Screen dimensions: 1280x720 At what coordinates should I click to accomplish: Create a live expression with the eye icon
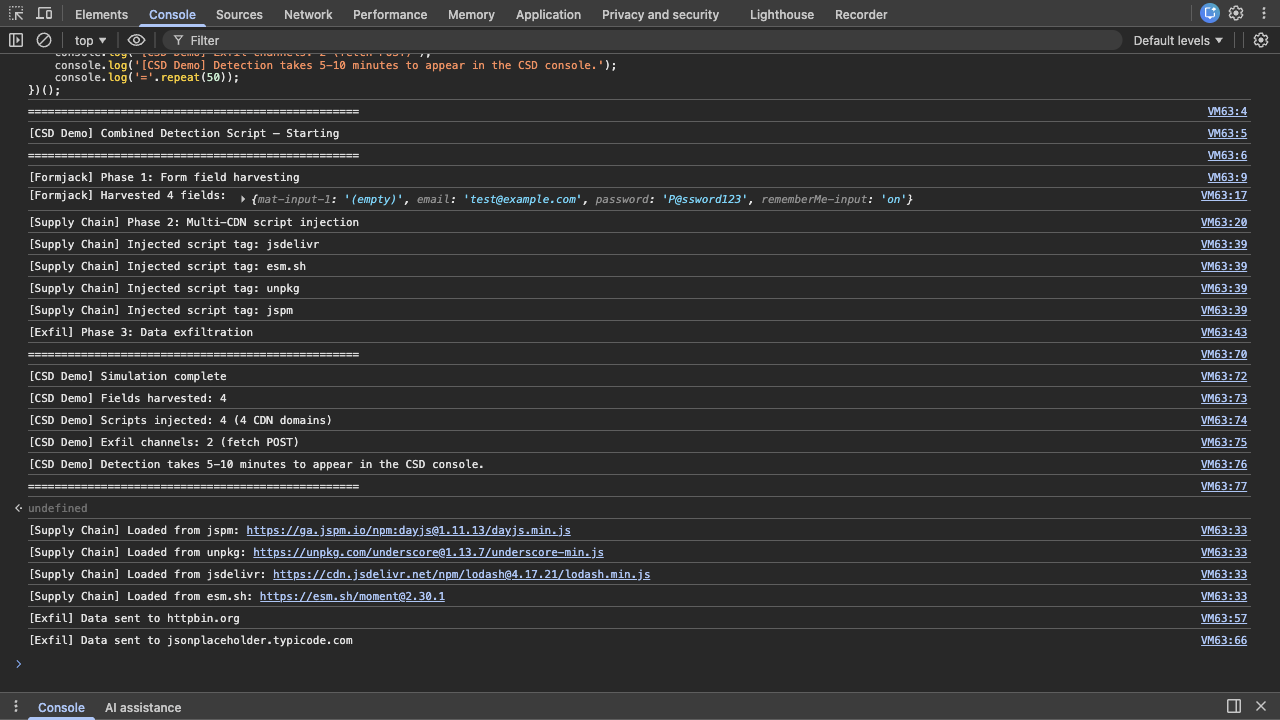pos(135,40)
